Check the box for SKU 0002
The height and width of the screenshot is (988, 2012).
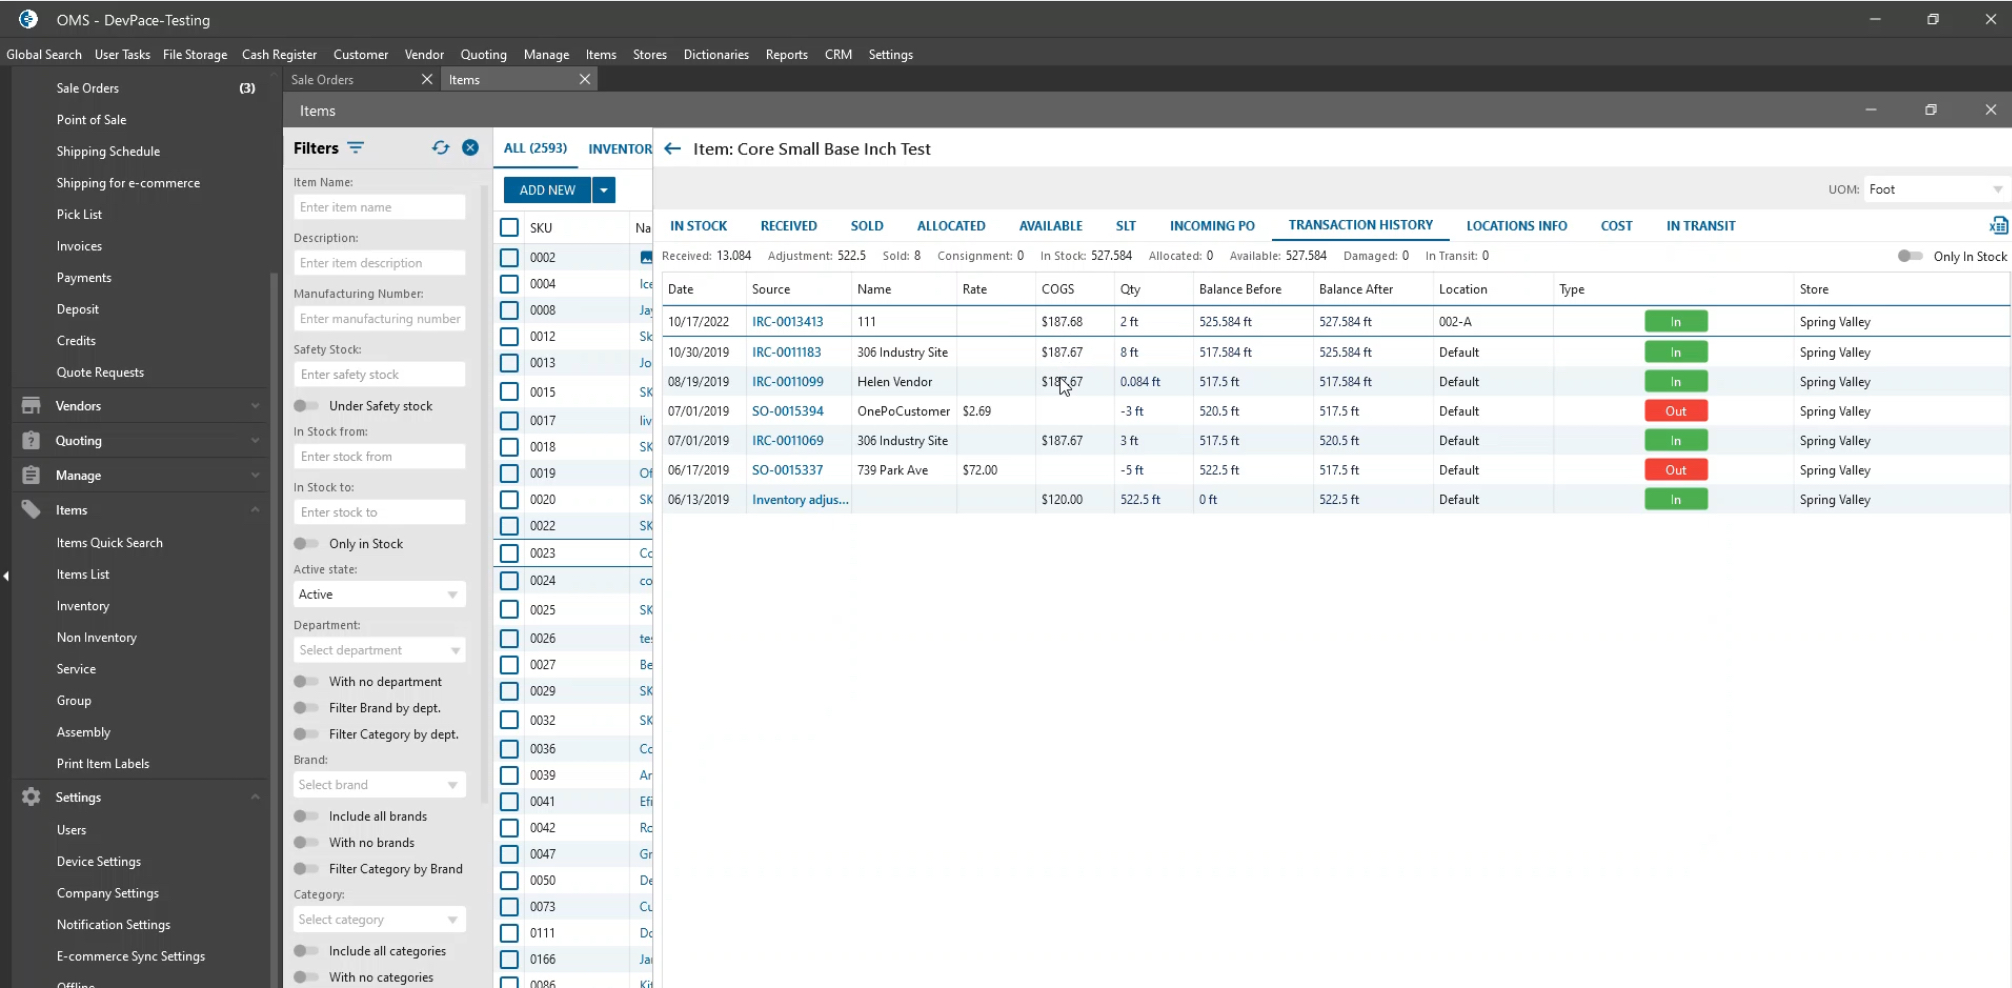(x=509, y=257)
